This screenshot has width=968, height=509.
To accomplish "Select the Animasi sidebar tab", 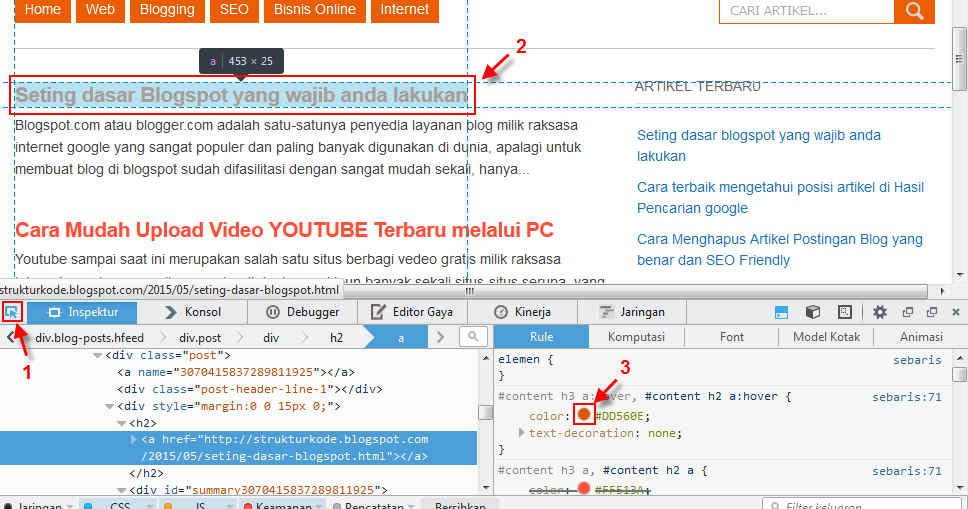I will 921,337.
